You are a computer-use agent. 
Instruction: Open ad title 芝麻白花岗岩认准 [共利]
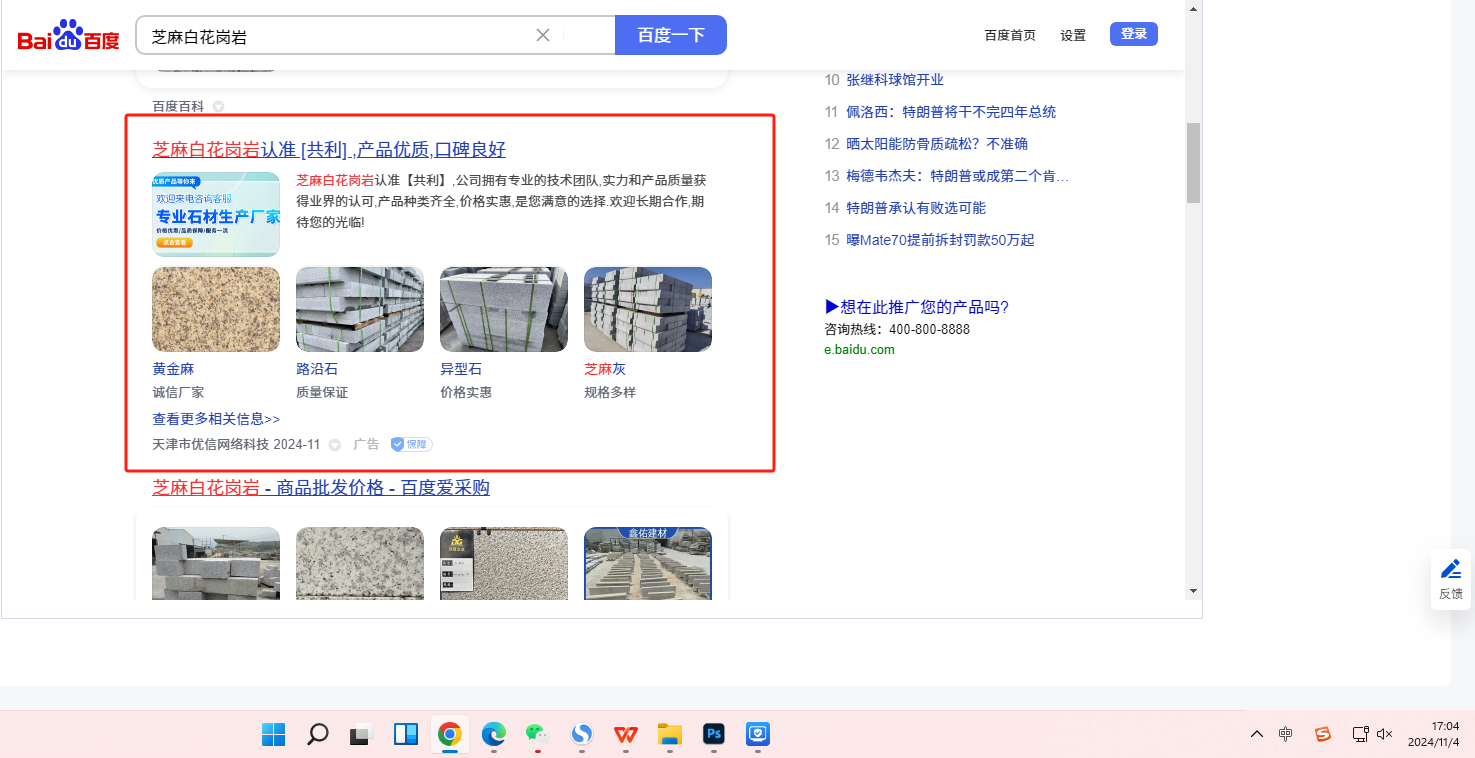[329, 150]
